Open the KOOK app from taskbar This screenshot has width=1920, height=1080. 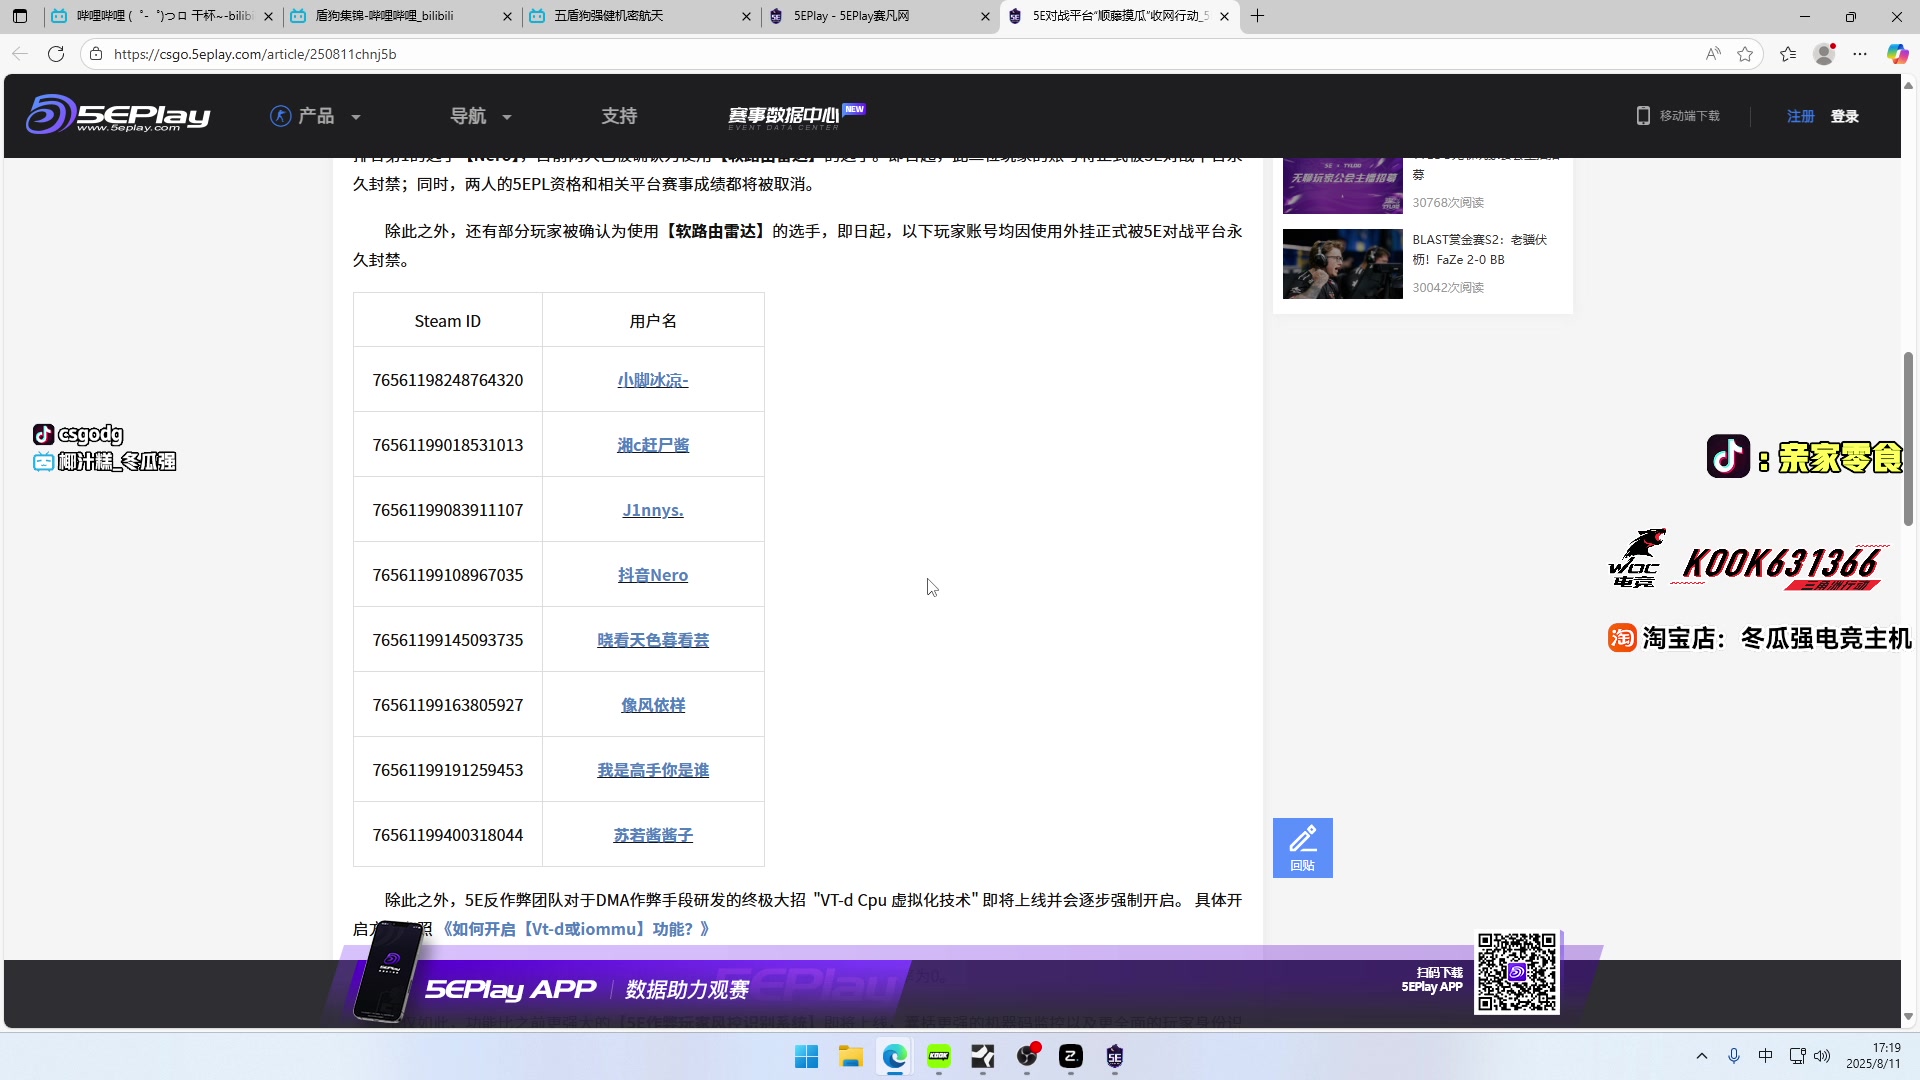point(938,1056)
